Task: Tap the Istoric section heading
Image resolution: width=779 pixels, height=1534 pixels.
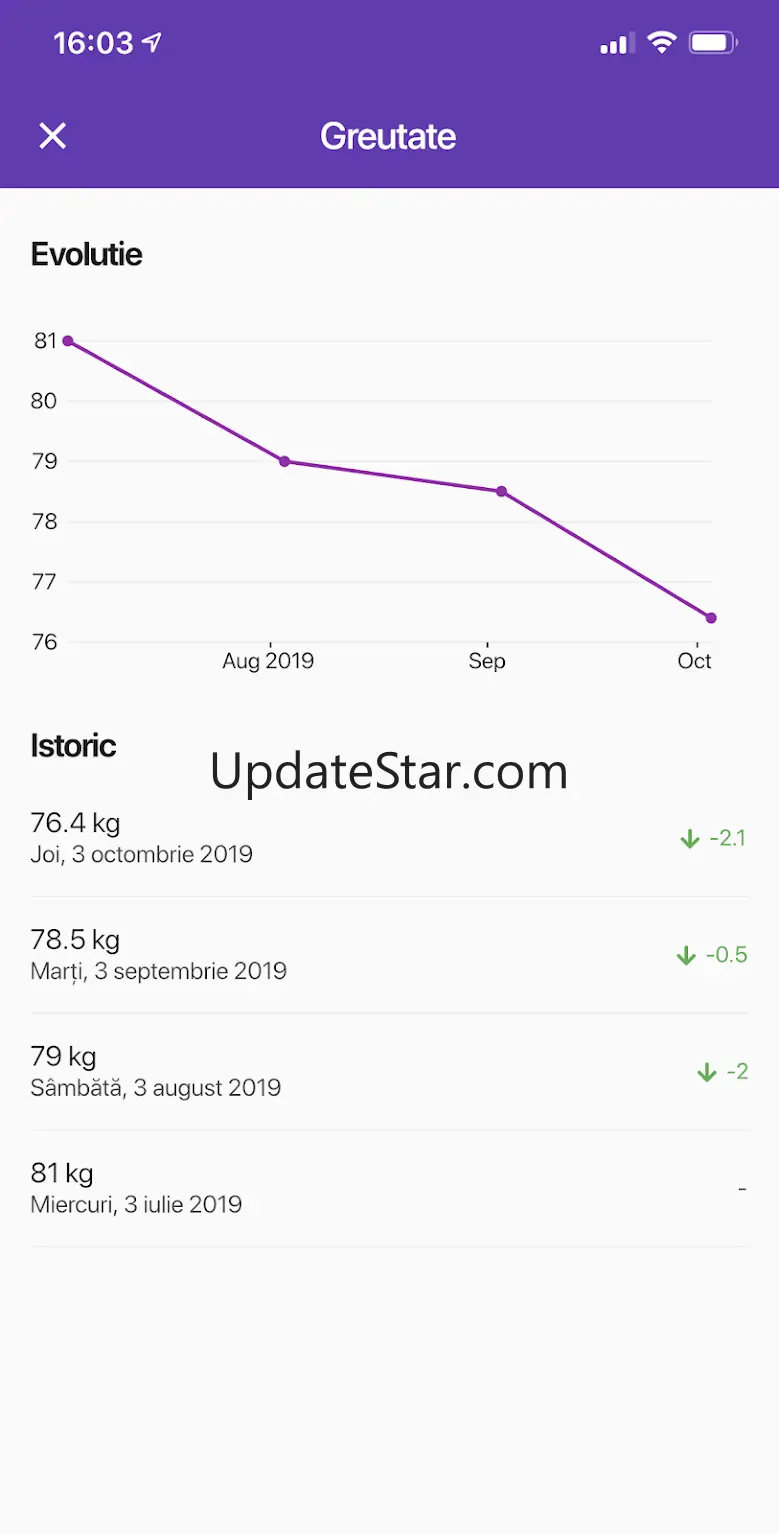Action: click(x=73, y=746)
